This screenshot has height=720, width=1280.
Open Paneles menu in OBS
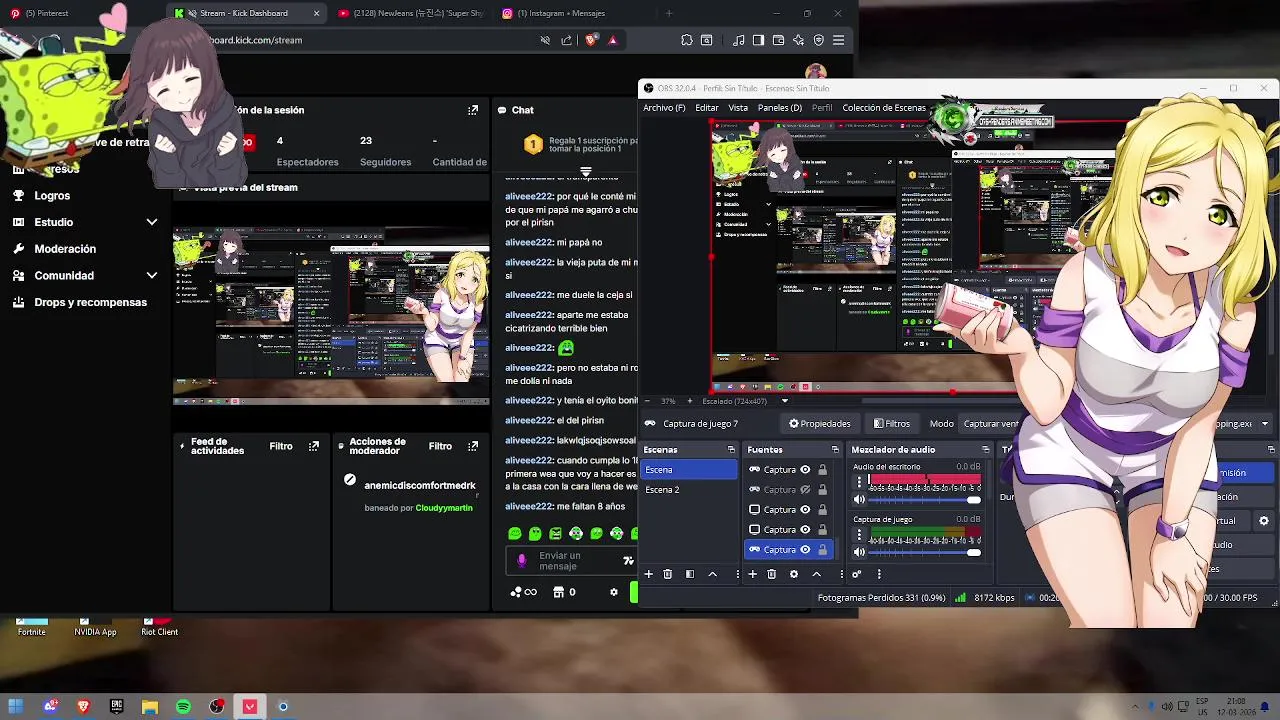[779, 108]
